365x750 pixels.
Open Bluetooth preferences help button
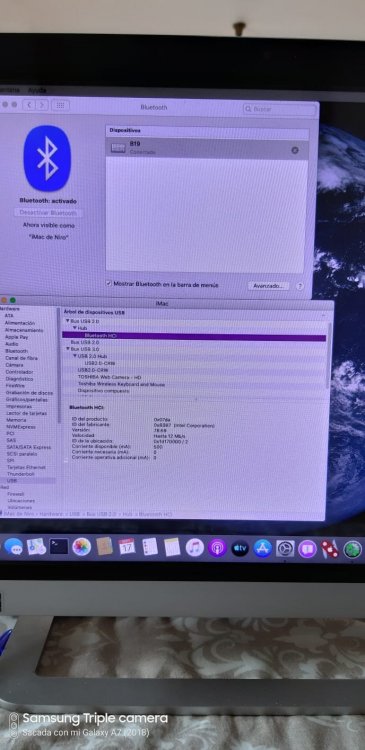click(x=300, y=286)
